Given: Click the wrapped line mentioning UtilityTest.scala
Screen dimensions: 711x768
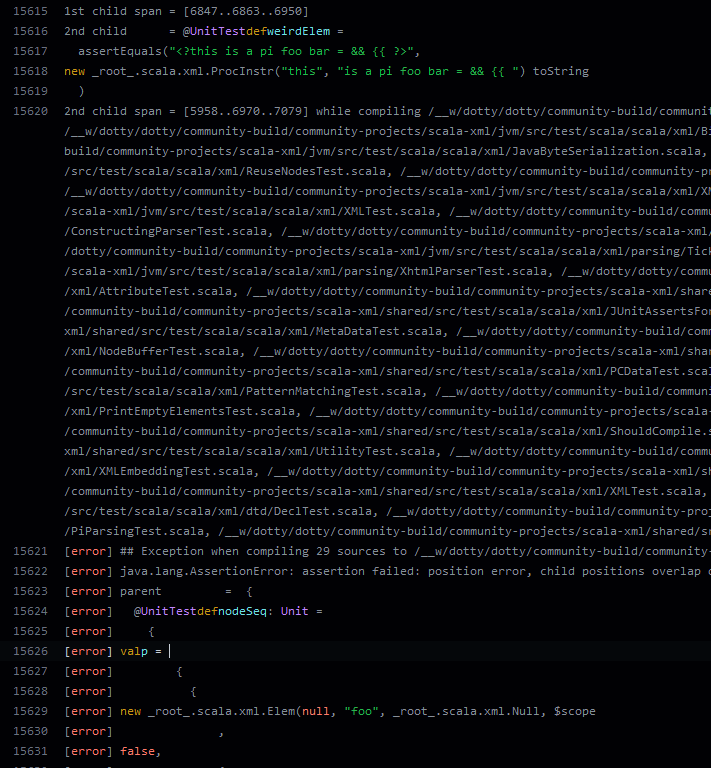Looking at the screenshot, I should [387, 452].
